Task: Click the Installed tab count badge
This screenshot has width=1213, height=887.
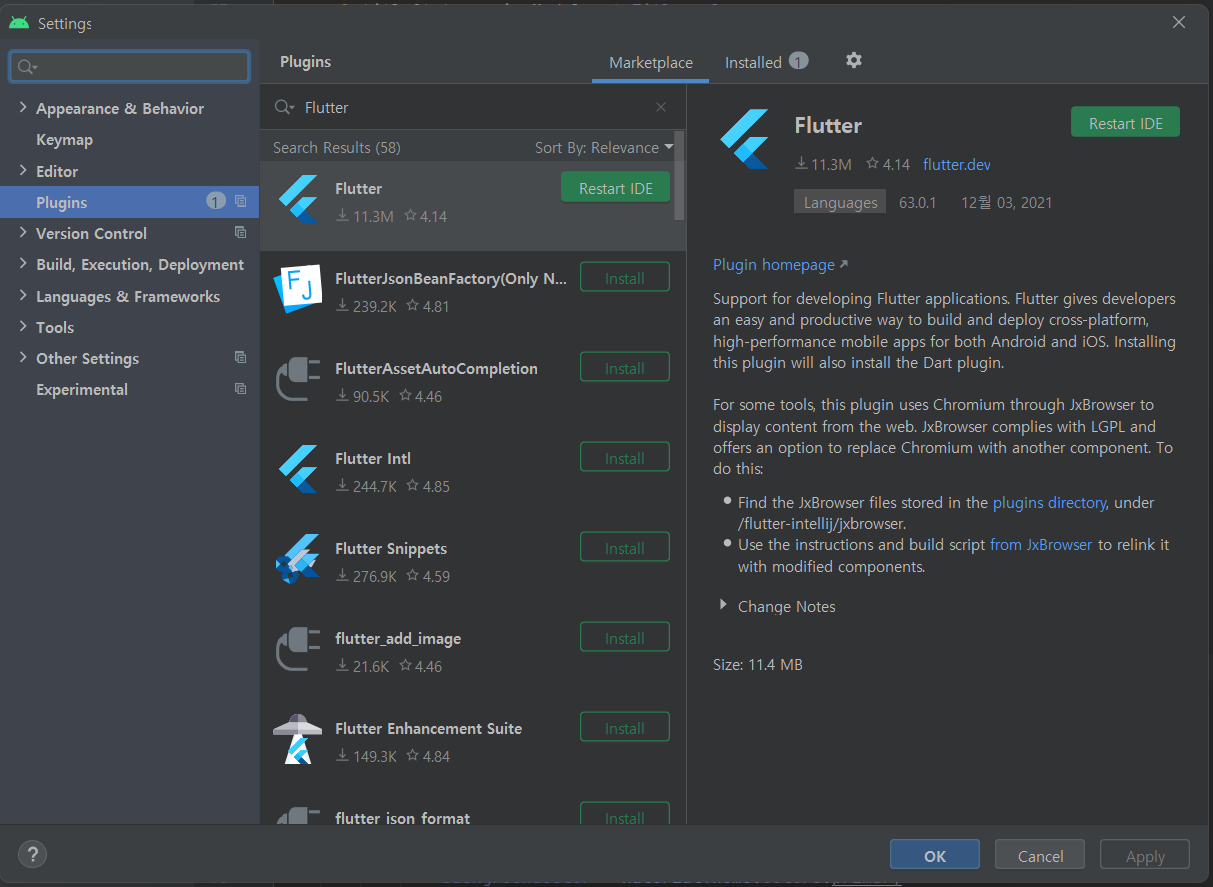Action: pos(798,61)
